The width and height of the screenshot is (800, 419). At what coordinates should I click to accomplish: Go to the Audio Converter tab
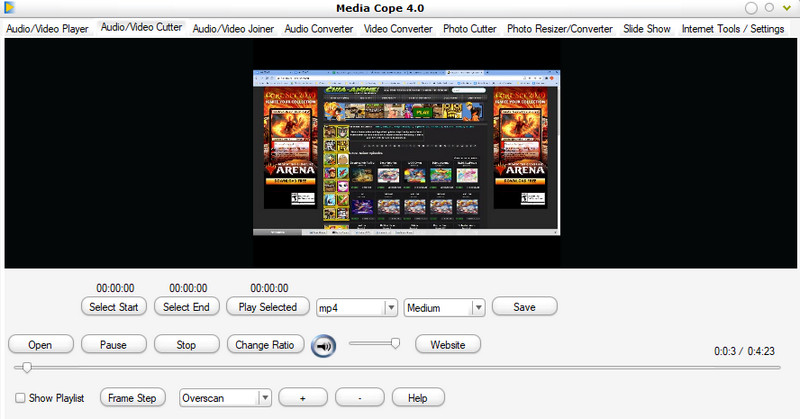(319, 29)
